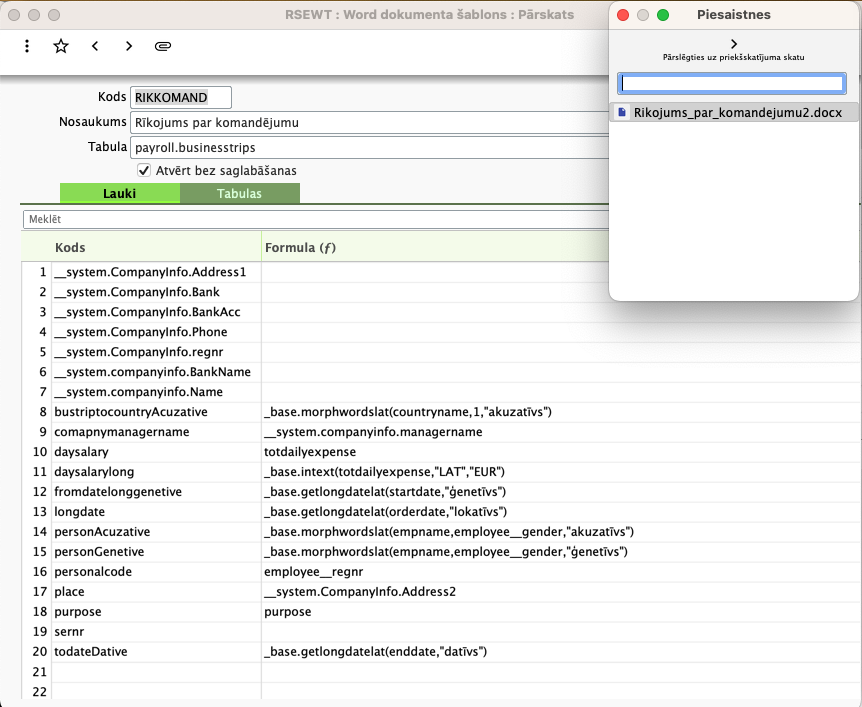Click the Tabula field payroll.businesstrips
862x707 pixels.
click(x=369, y=147)
